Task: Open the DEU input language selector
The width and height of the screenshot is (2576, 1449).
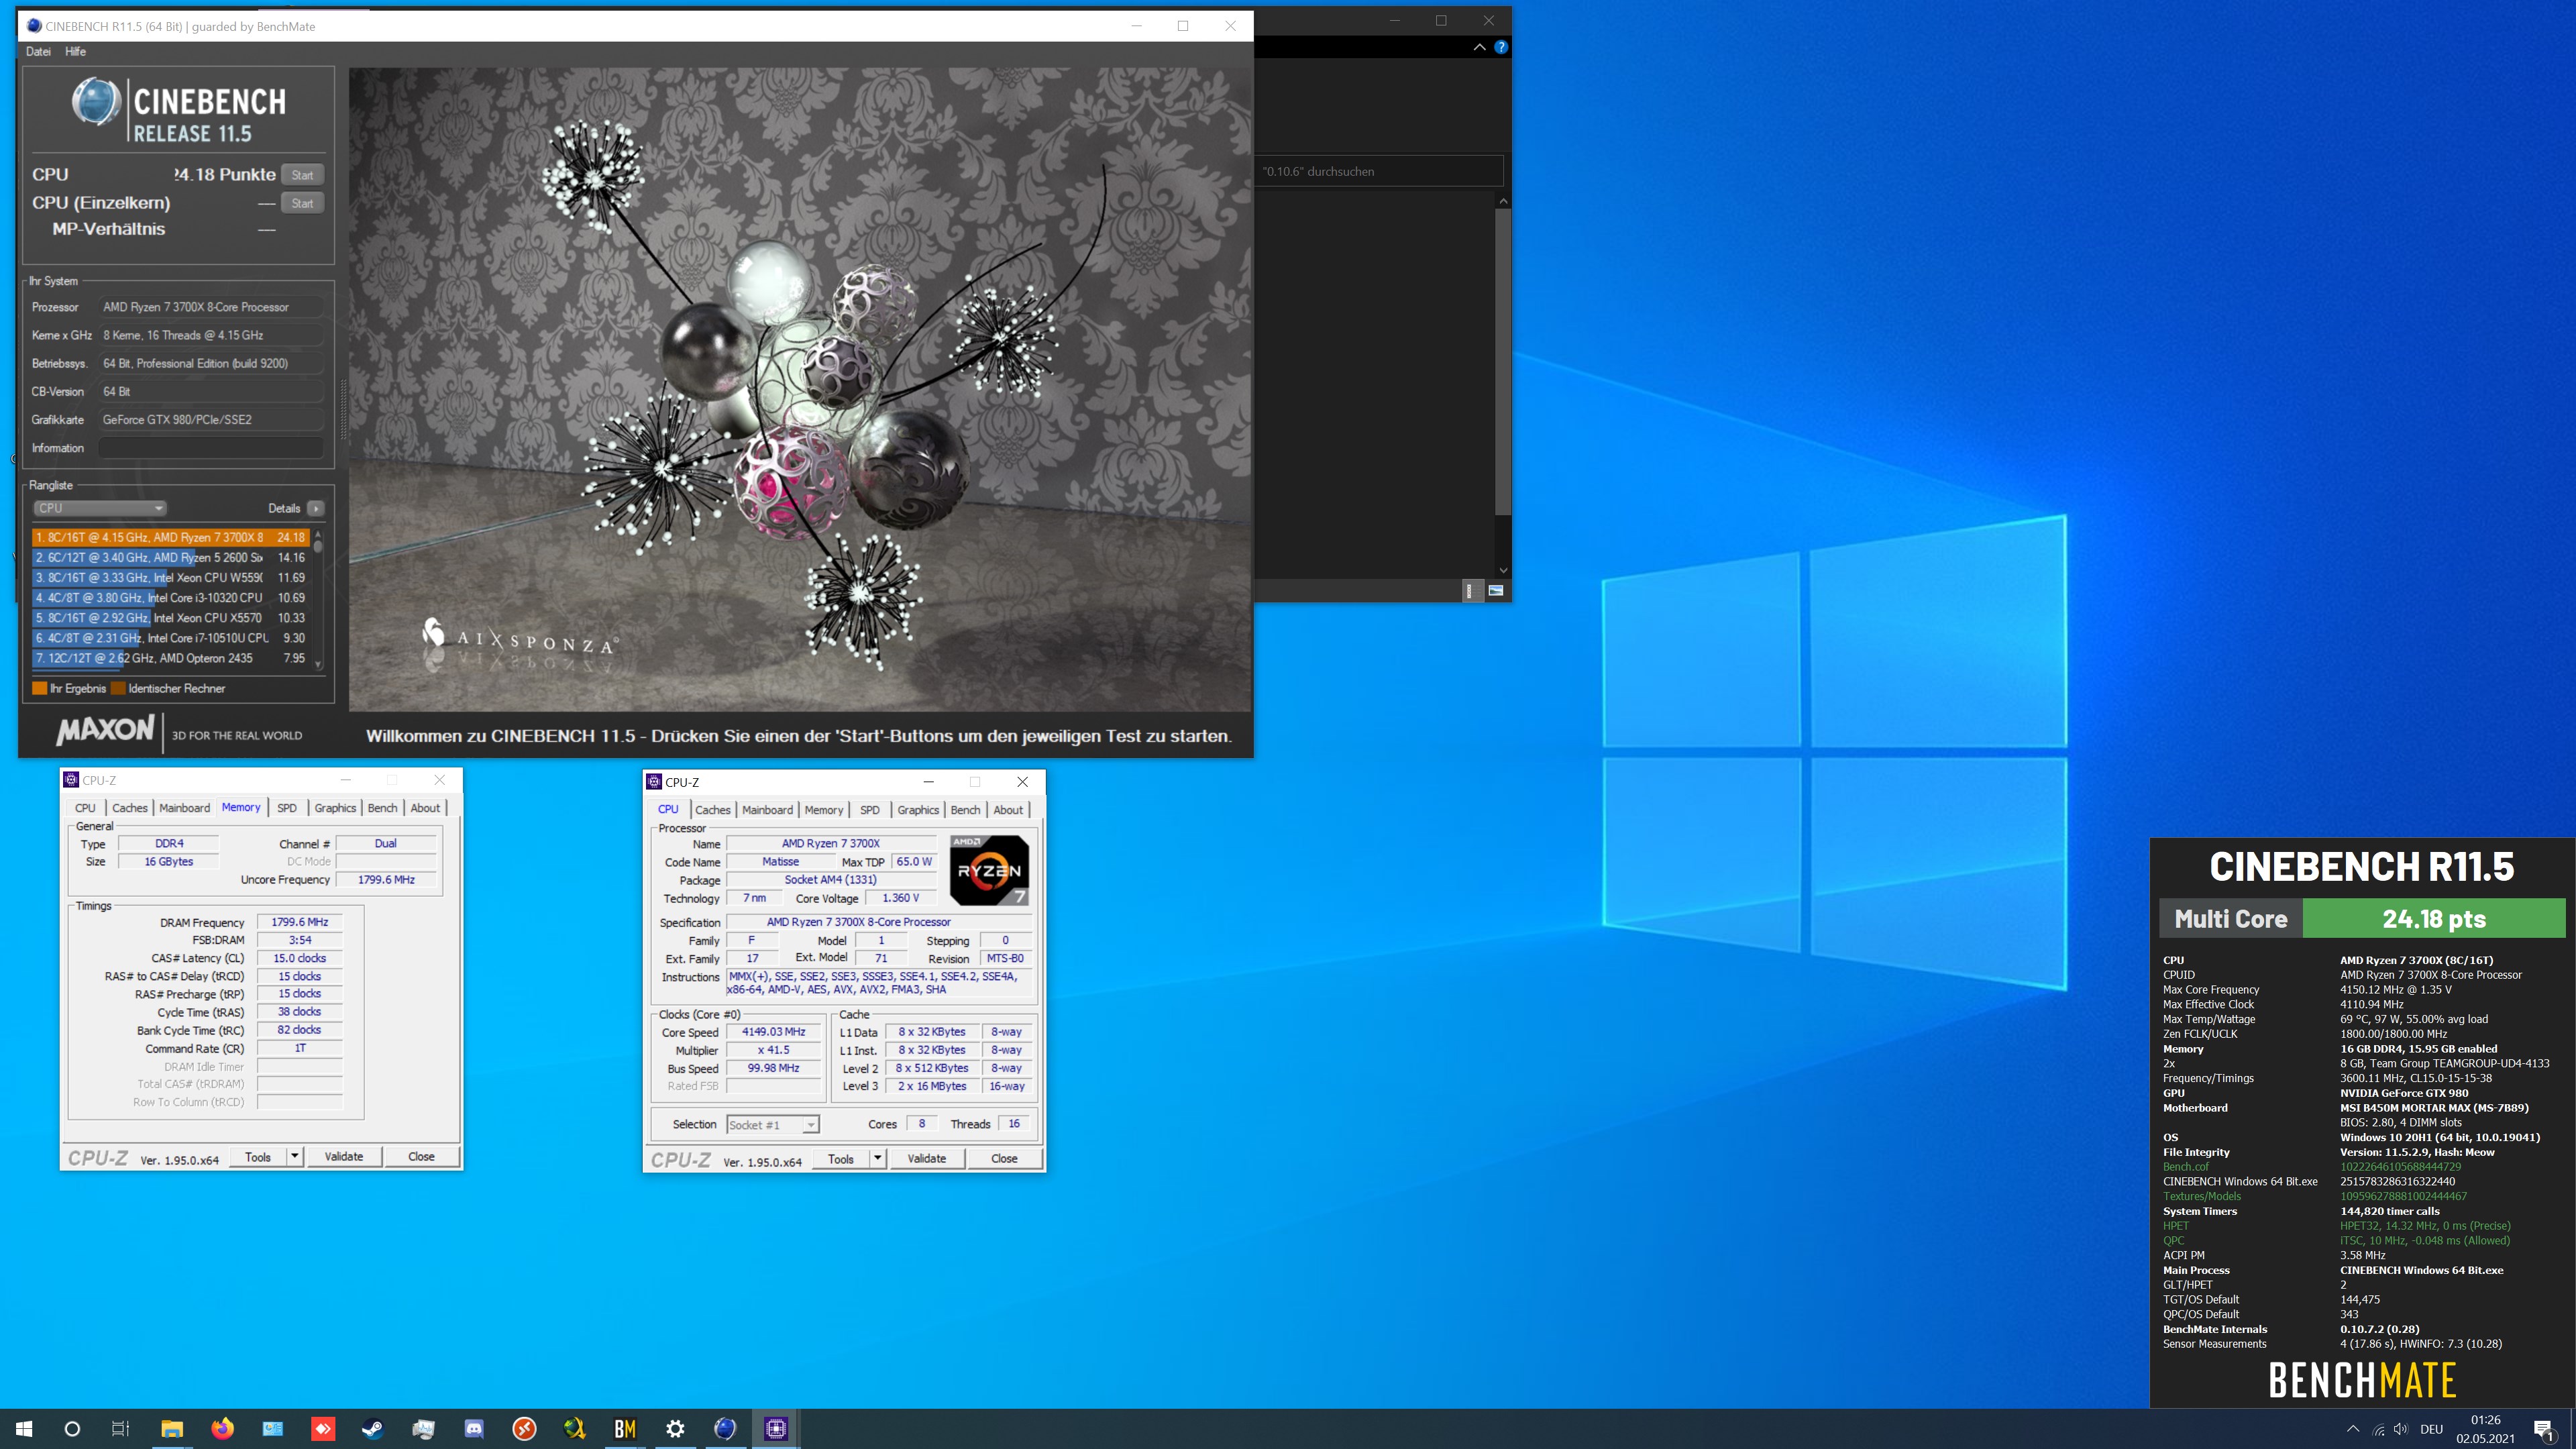Action: (2431, 1430)
